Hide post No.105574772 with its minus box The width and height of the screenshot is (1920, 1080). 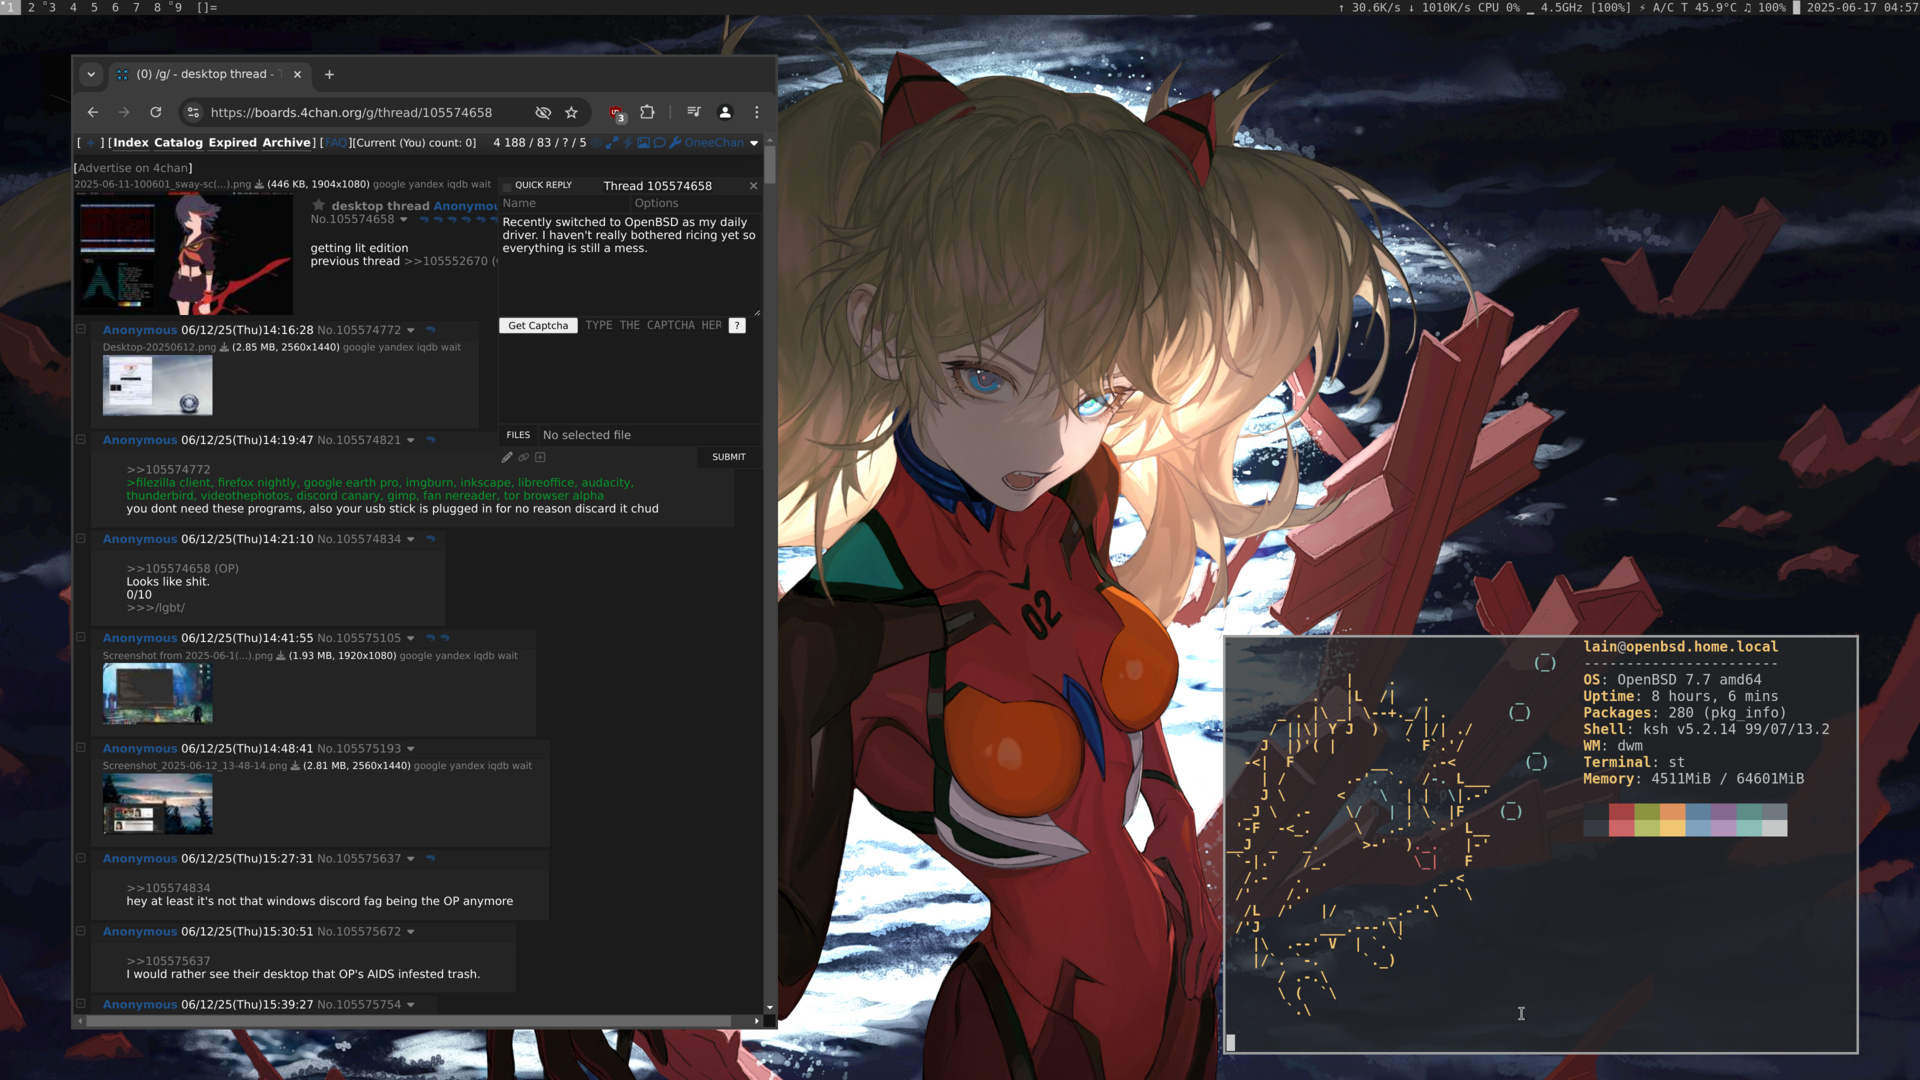(x=81, y=329)
